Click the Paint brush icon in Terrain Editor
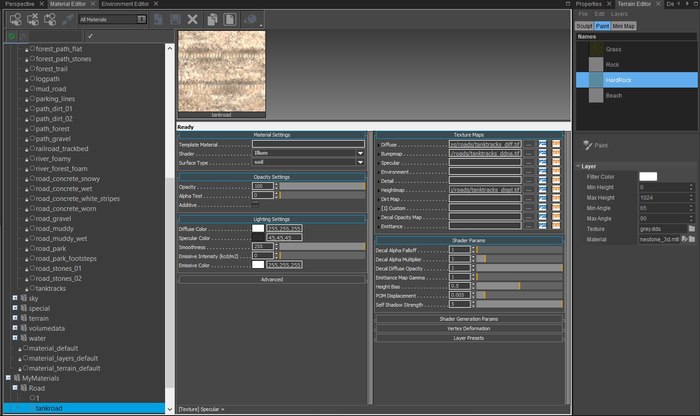Viewport: 700px width, 416px height. (x=586, y=145)
